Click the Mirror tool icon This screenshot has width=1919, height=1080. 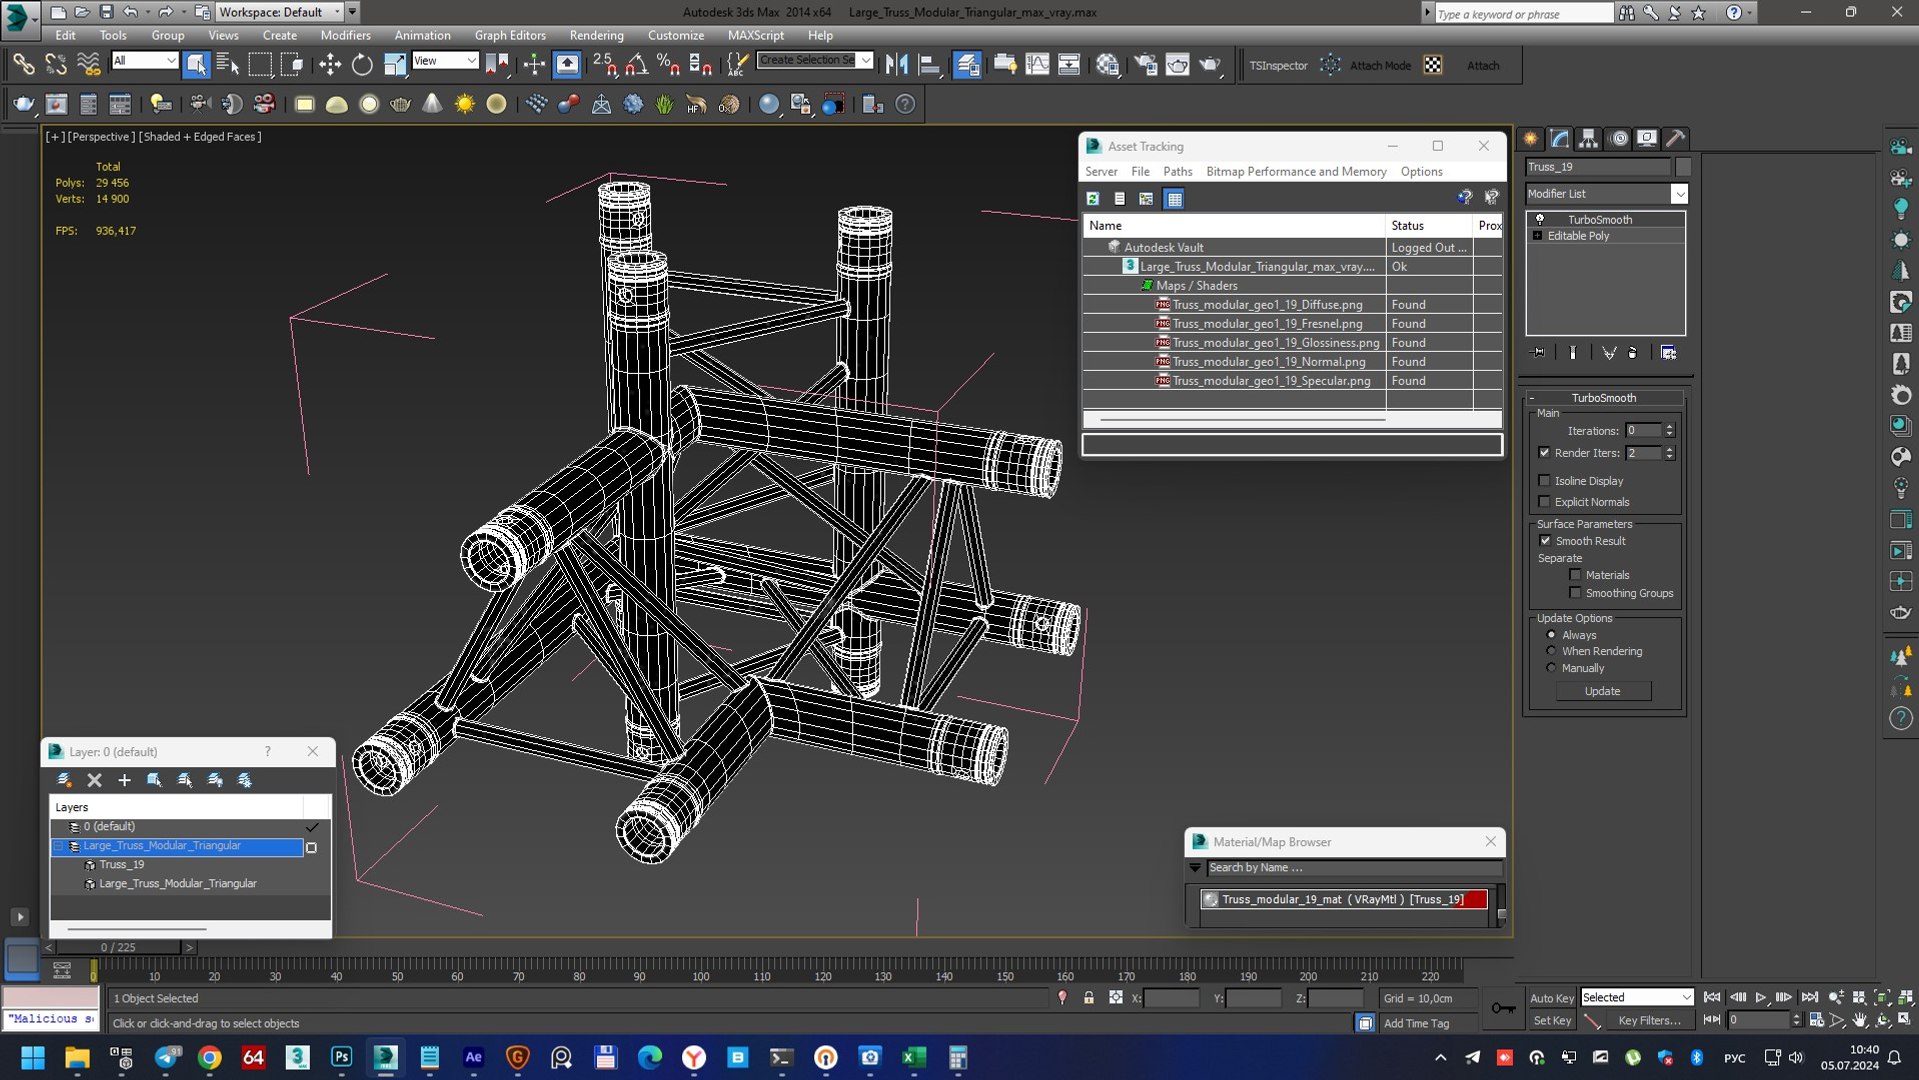point(897,65)
